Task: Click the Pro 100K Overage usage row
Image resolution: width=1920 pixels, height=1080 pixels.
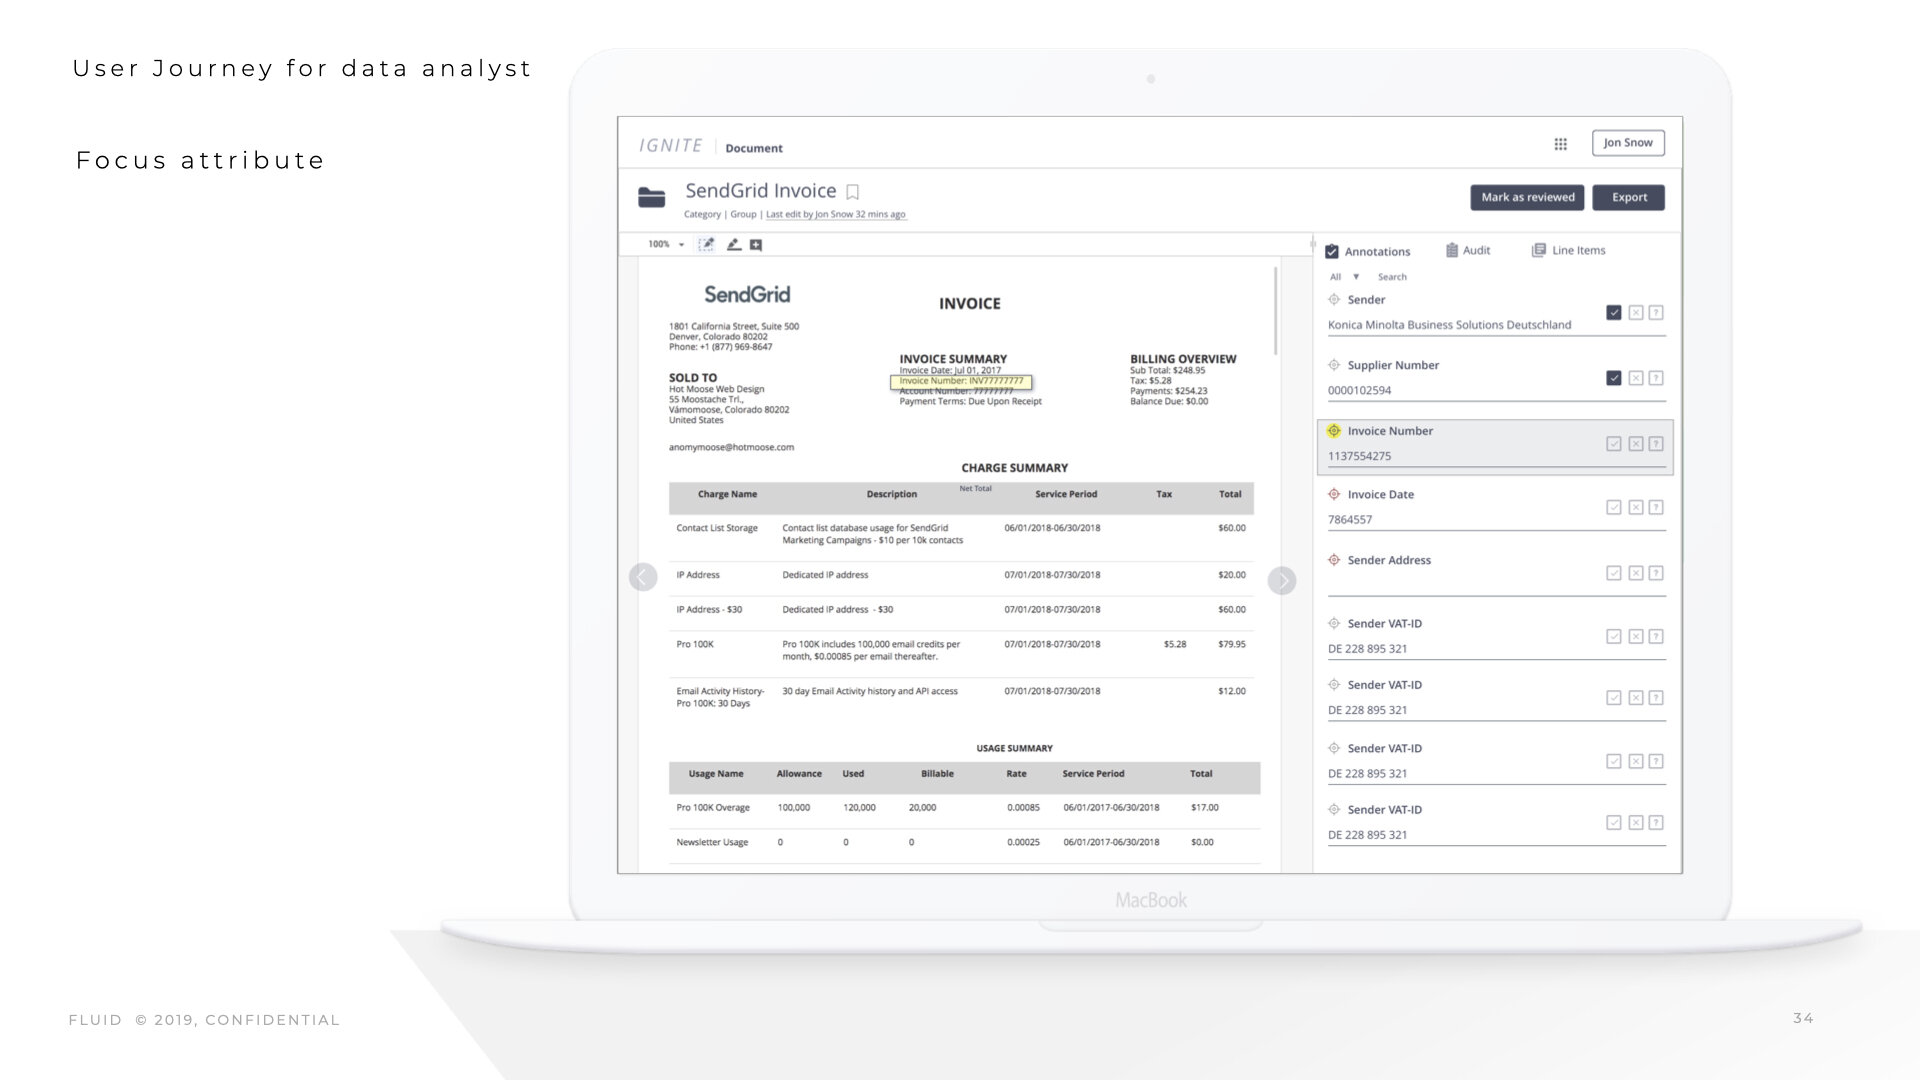Action: [x=964, y=808]
